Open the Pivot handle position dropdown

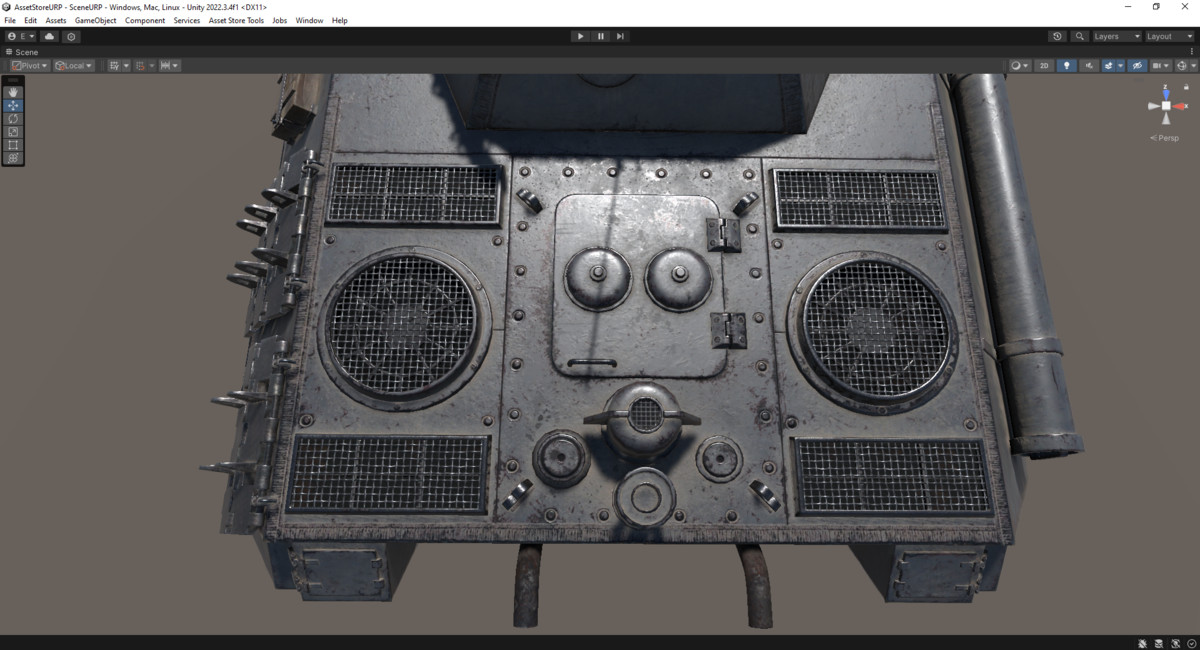(28, 65)
